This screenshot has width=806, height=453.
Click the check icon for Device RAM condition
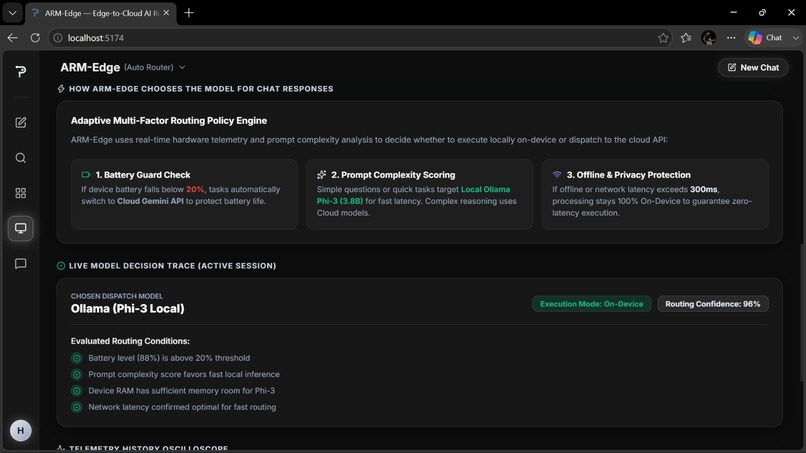pyautogui.click(x=77, y=391)
